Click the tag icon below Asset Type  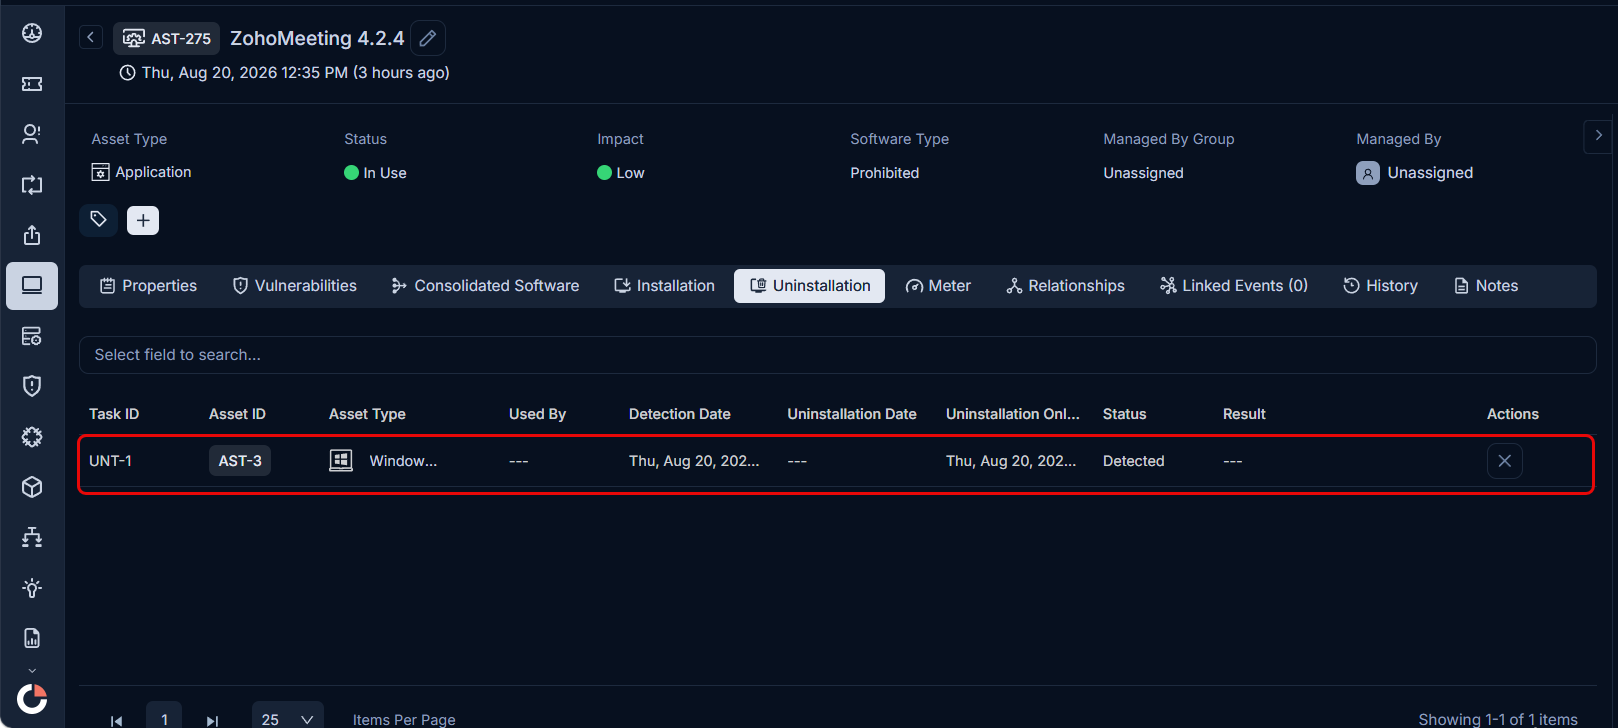(98, 220)
